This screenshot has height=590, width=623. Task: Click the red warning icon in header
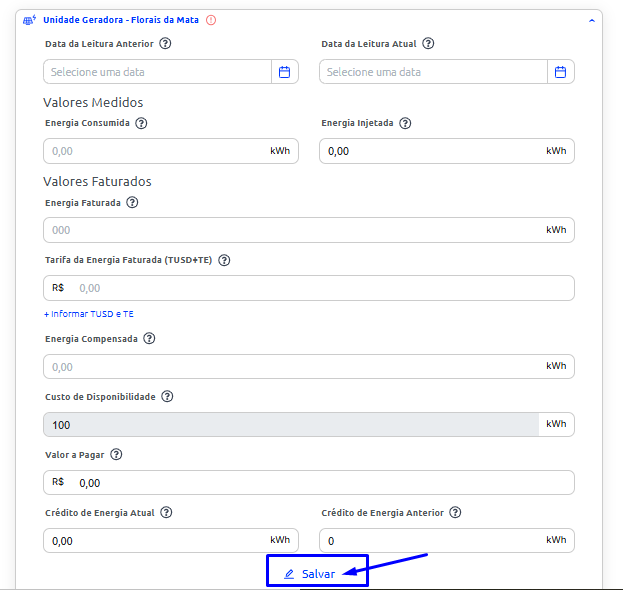[211, 20]
